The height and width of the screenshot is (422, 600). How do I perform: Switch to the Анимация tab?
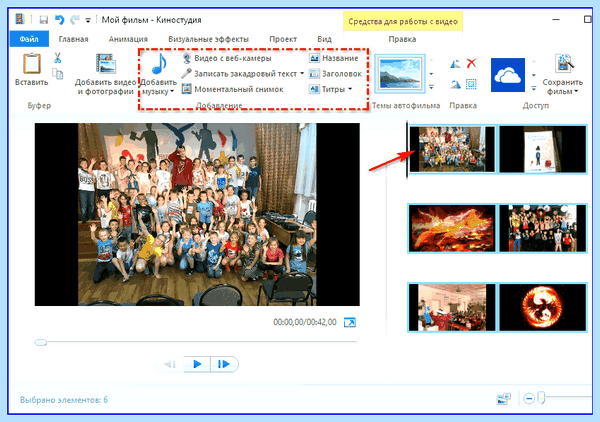(x=128, y=39)
